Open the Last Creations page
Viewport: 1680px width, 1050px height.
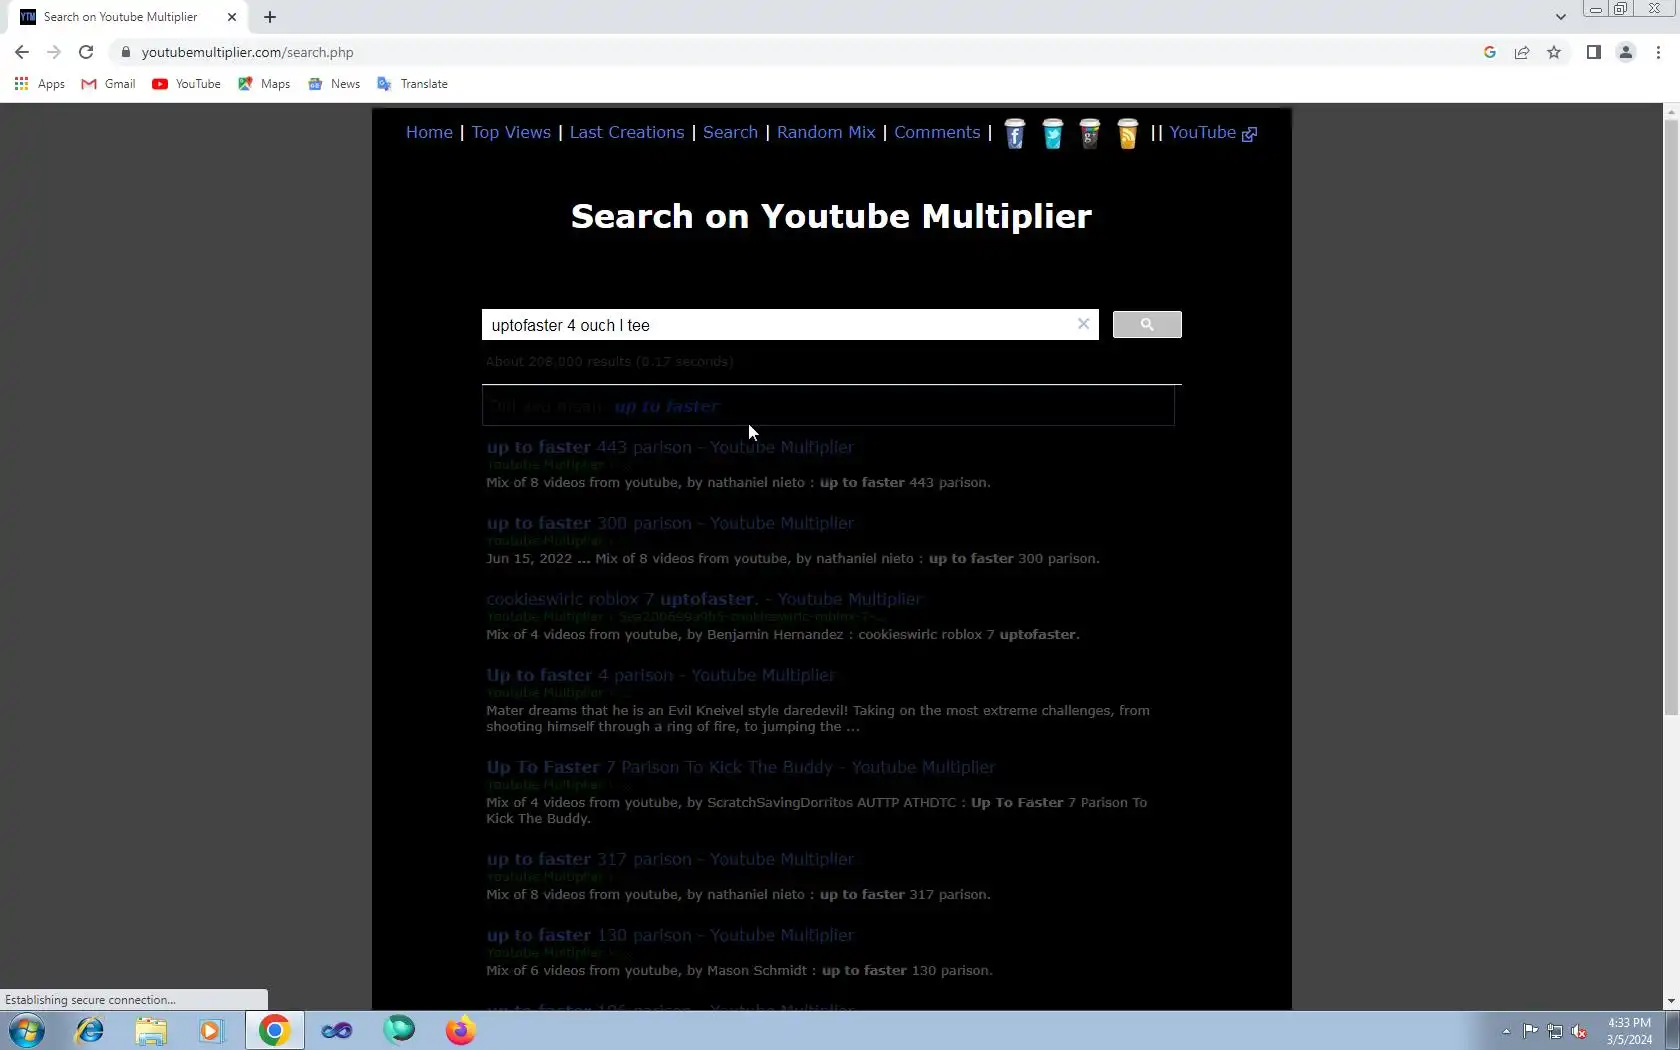[x=627, y=132]
